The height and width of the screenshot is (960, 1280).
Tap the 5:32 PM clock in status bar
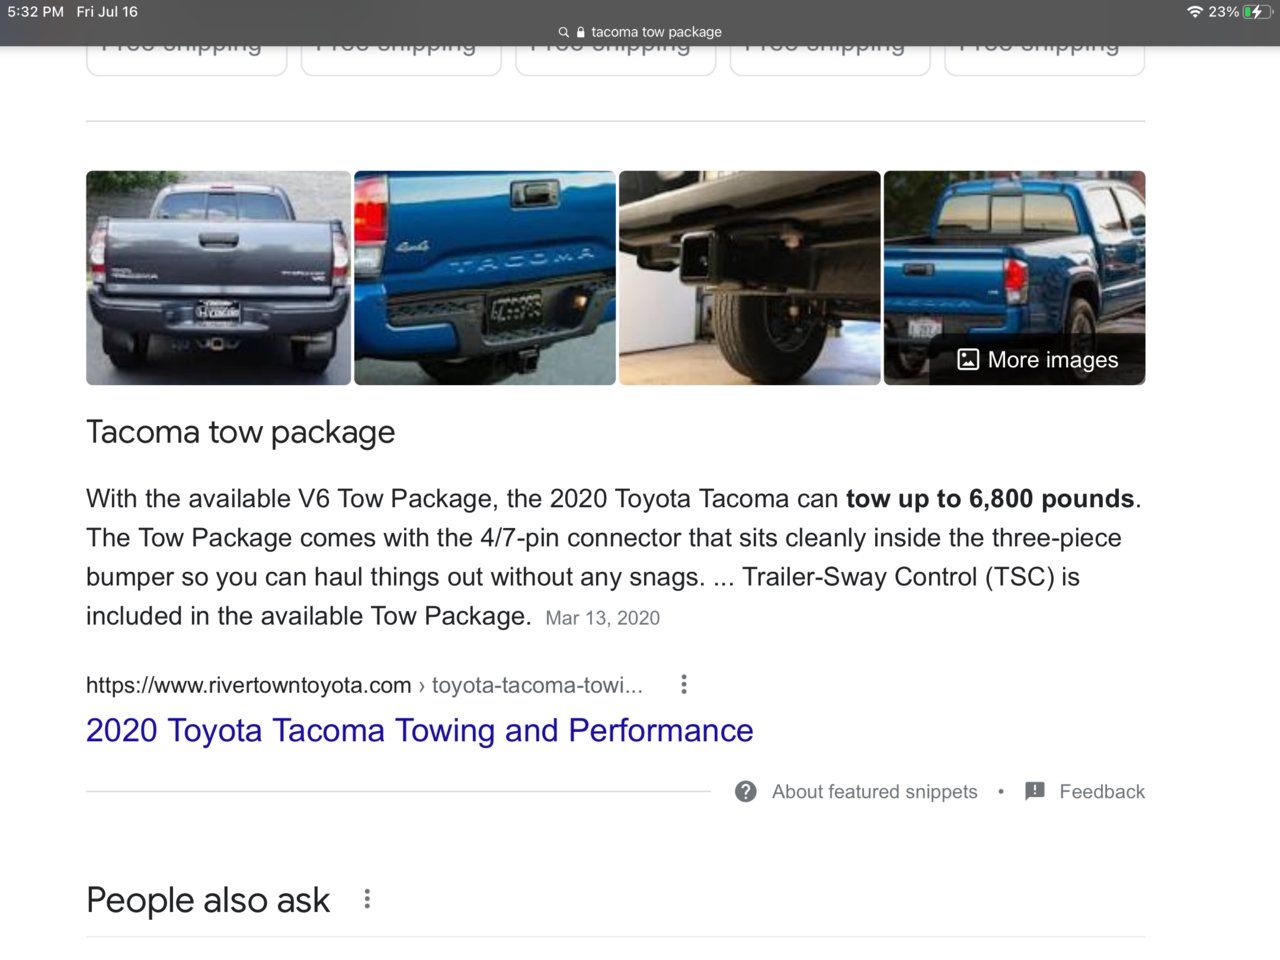pos(36,12)
